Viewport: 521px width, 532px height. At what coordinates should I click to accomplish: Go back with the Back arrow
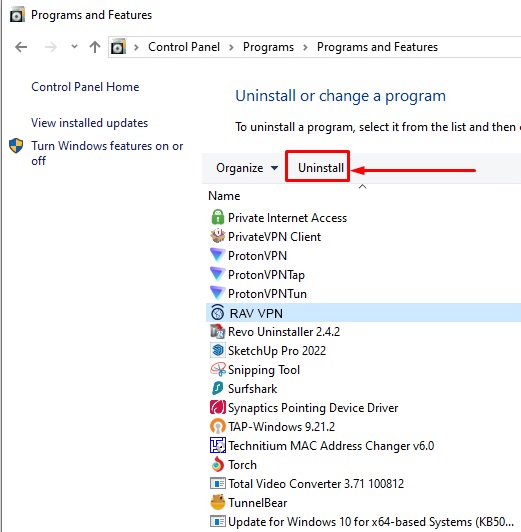click(21, 47)
